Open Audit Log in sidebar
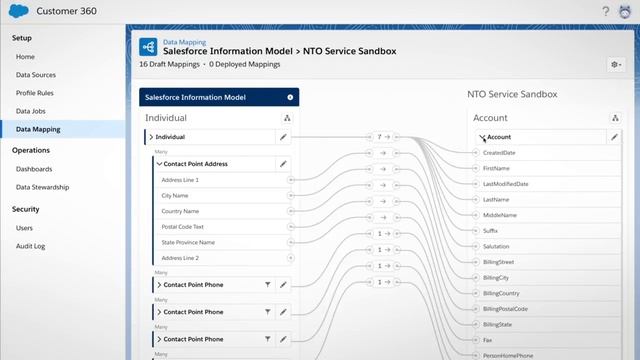Image resolution: width=640 pixels, height=360 pixels. (x=30, y=246)
